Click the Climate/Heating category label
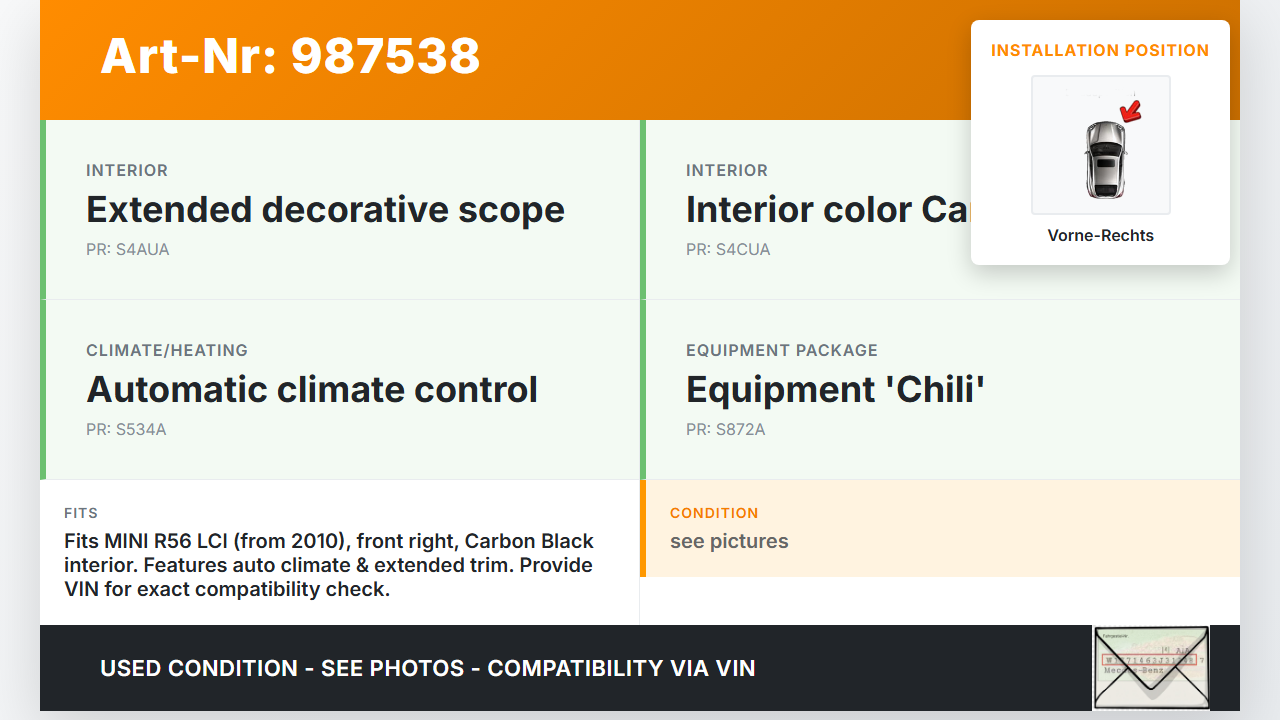This screenshot has width=1280, height=720. coord(167,350)
